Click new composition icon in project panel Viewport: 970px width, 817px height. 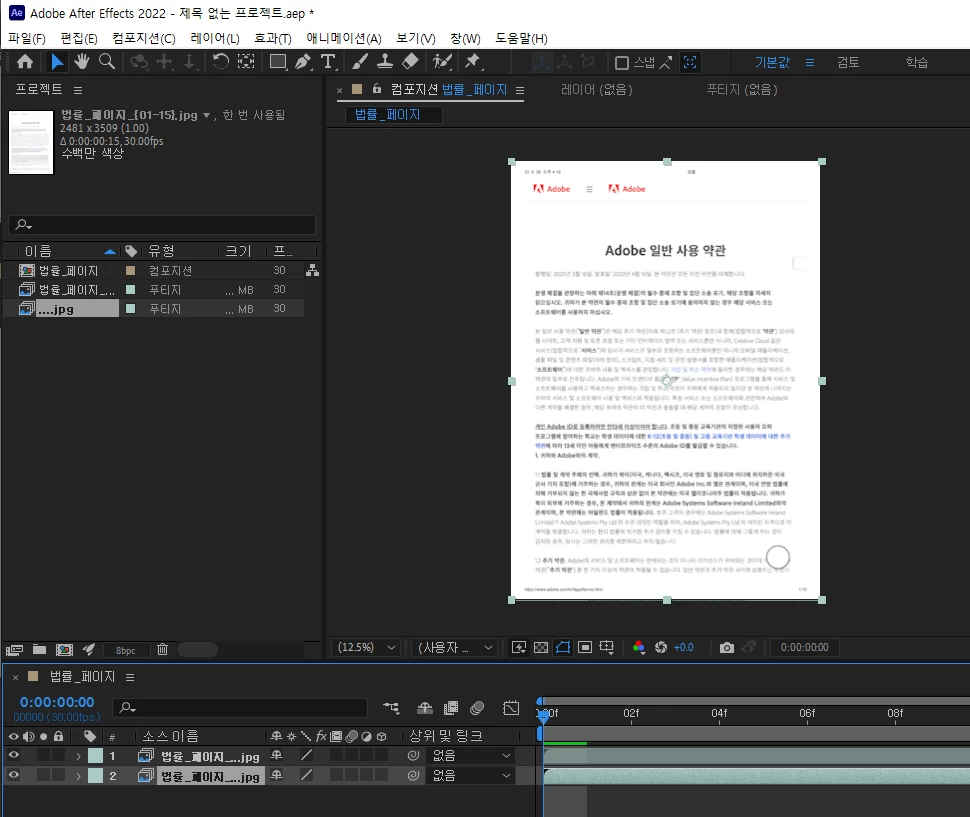64,649
